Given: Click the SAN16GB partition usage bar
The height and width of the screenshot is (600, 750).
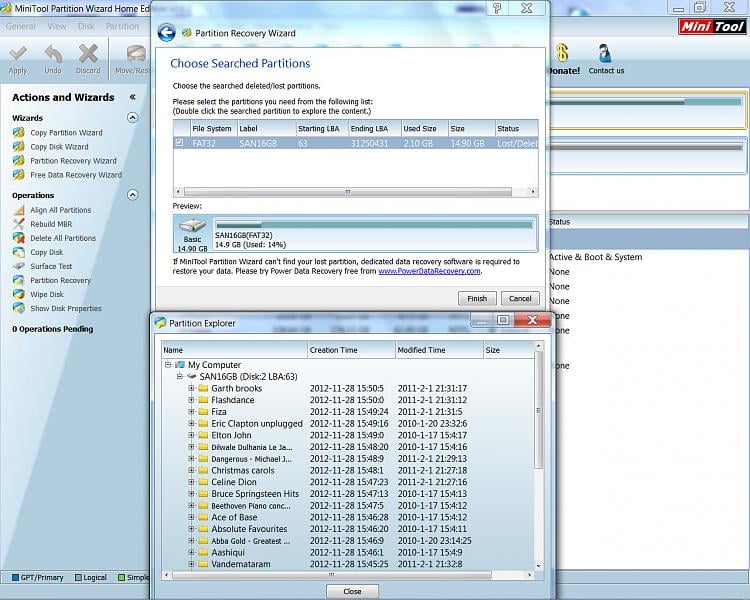Looking at the screenshot, I should (x=374, y=225).
